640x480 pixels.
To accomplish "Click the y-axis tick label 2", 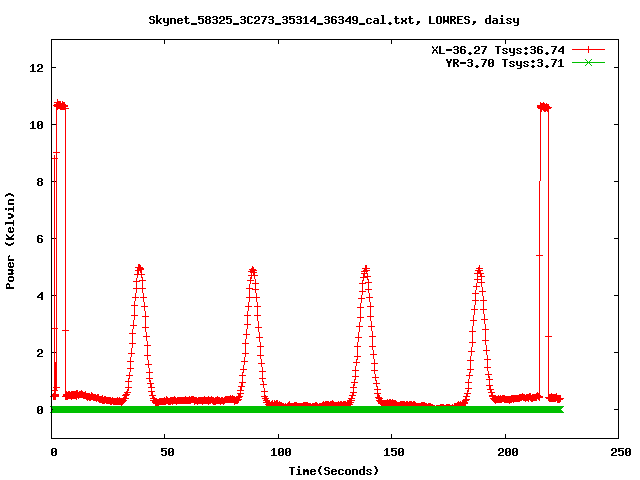I will 40,353.
